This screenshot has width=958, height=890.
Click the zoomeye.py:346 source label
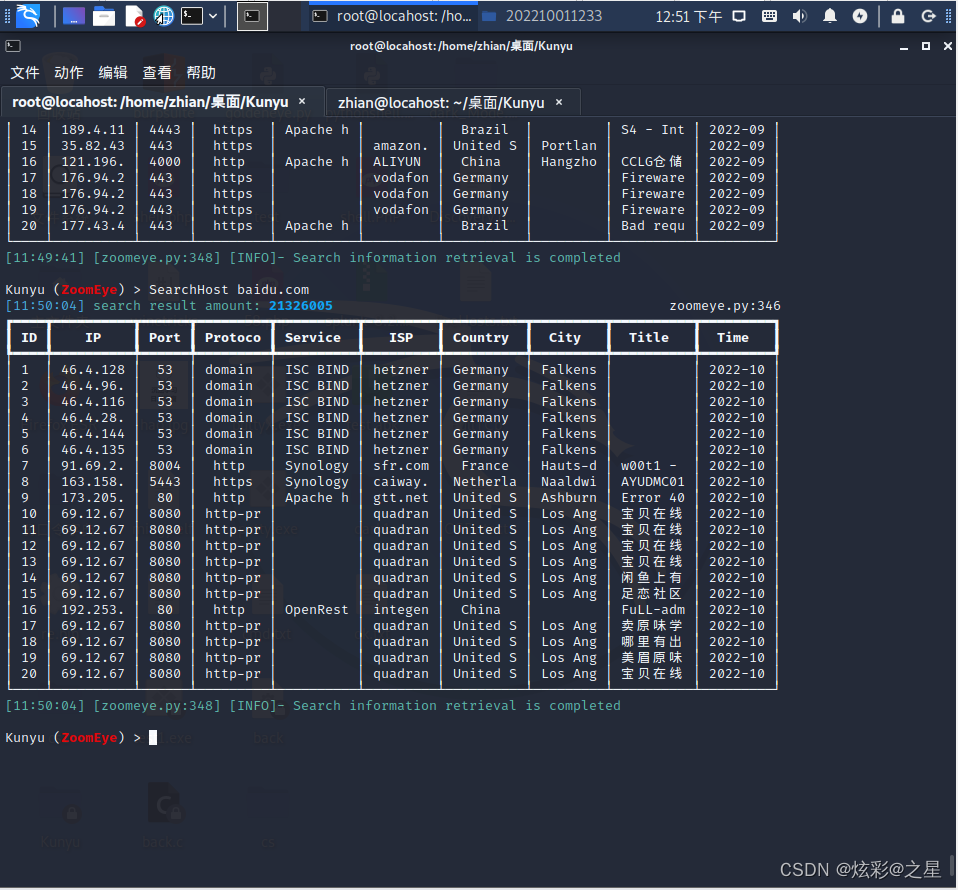coord(725,305)
